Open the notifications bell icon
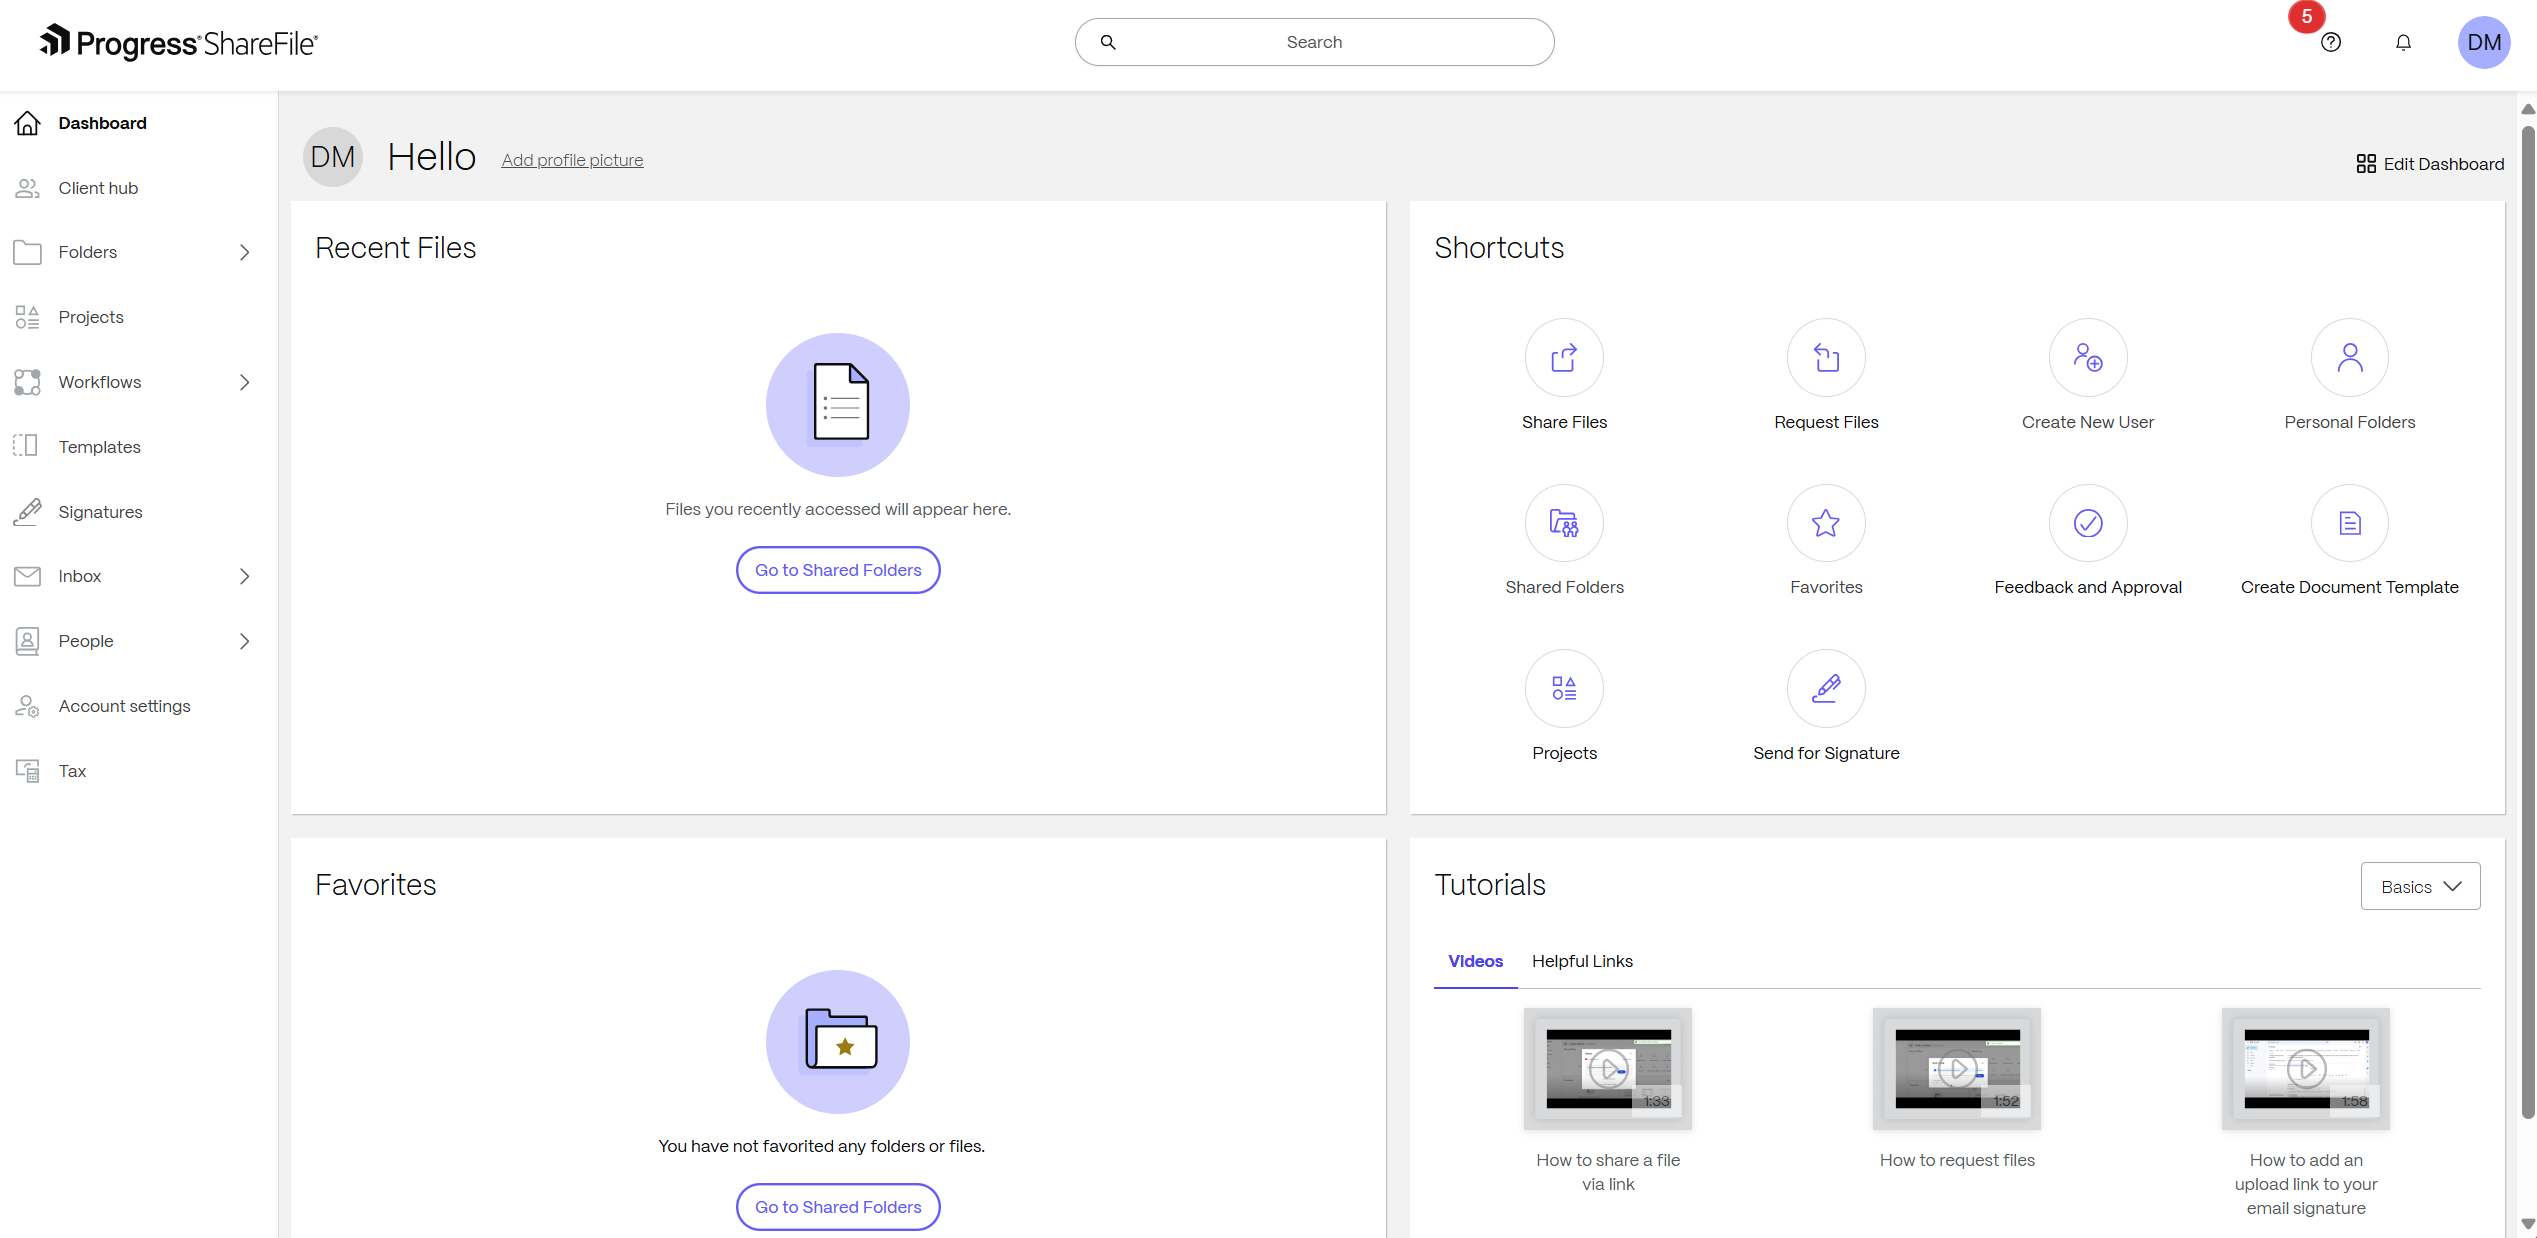 pos(2403,42)
